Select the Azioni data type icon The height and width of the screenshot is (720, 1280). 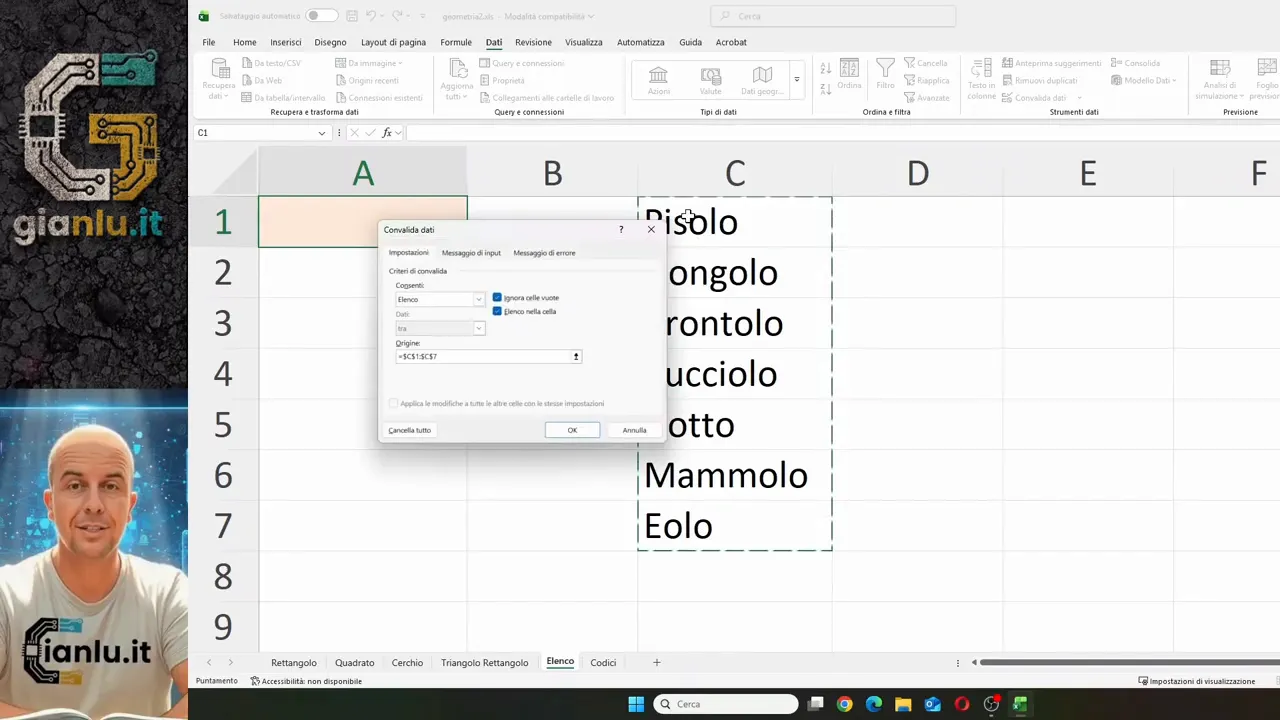pos(659,80)
